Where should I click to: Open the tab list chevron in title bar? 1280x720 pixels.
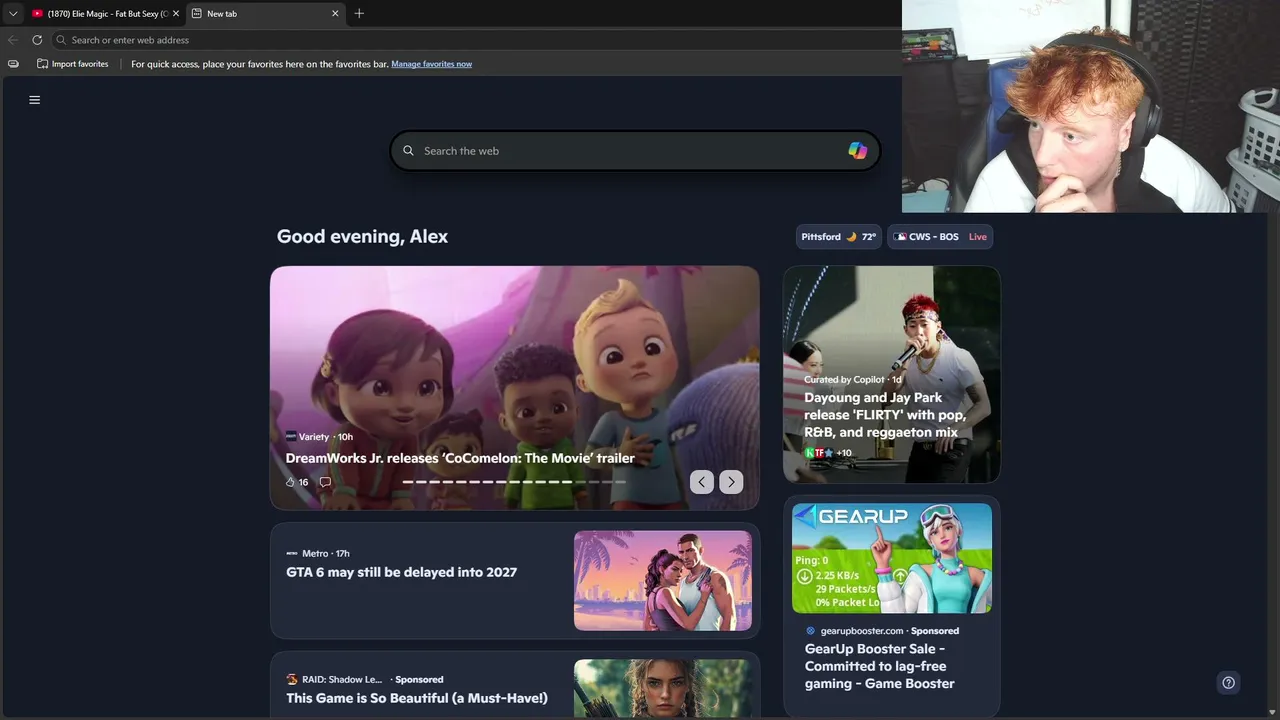tap(13, 14)
